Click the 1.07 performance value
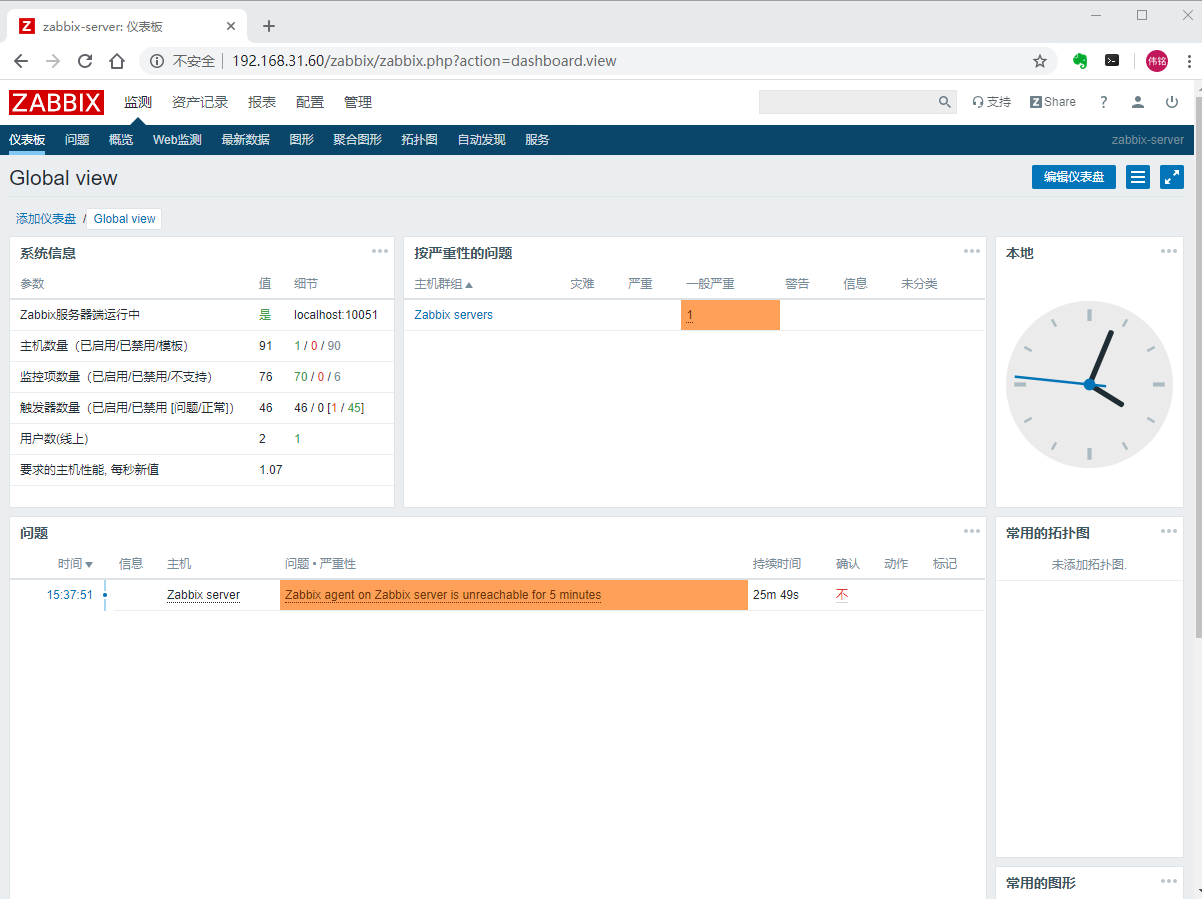This screenshot has width=1202, height=899. (x=271, y=470)
